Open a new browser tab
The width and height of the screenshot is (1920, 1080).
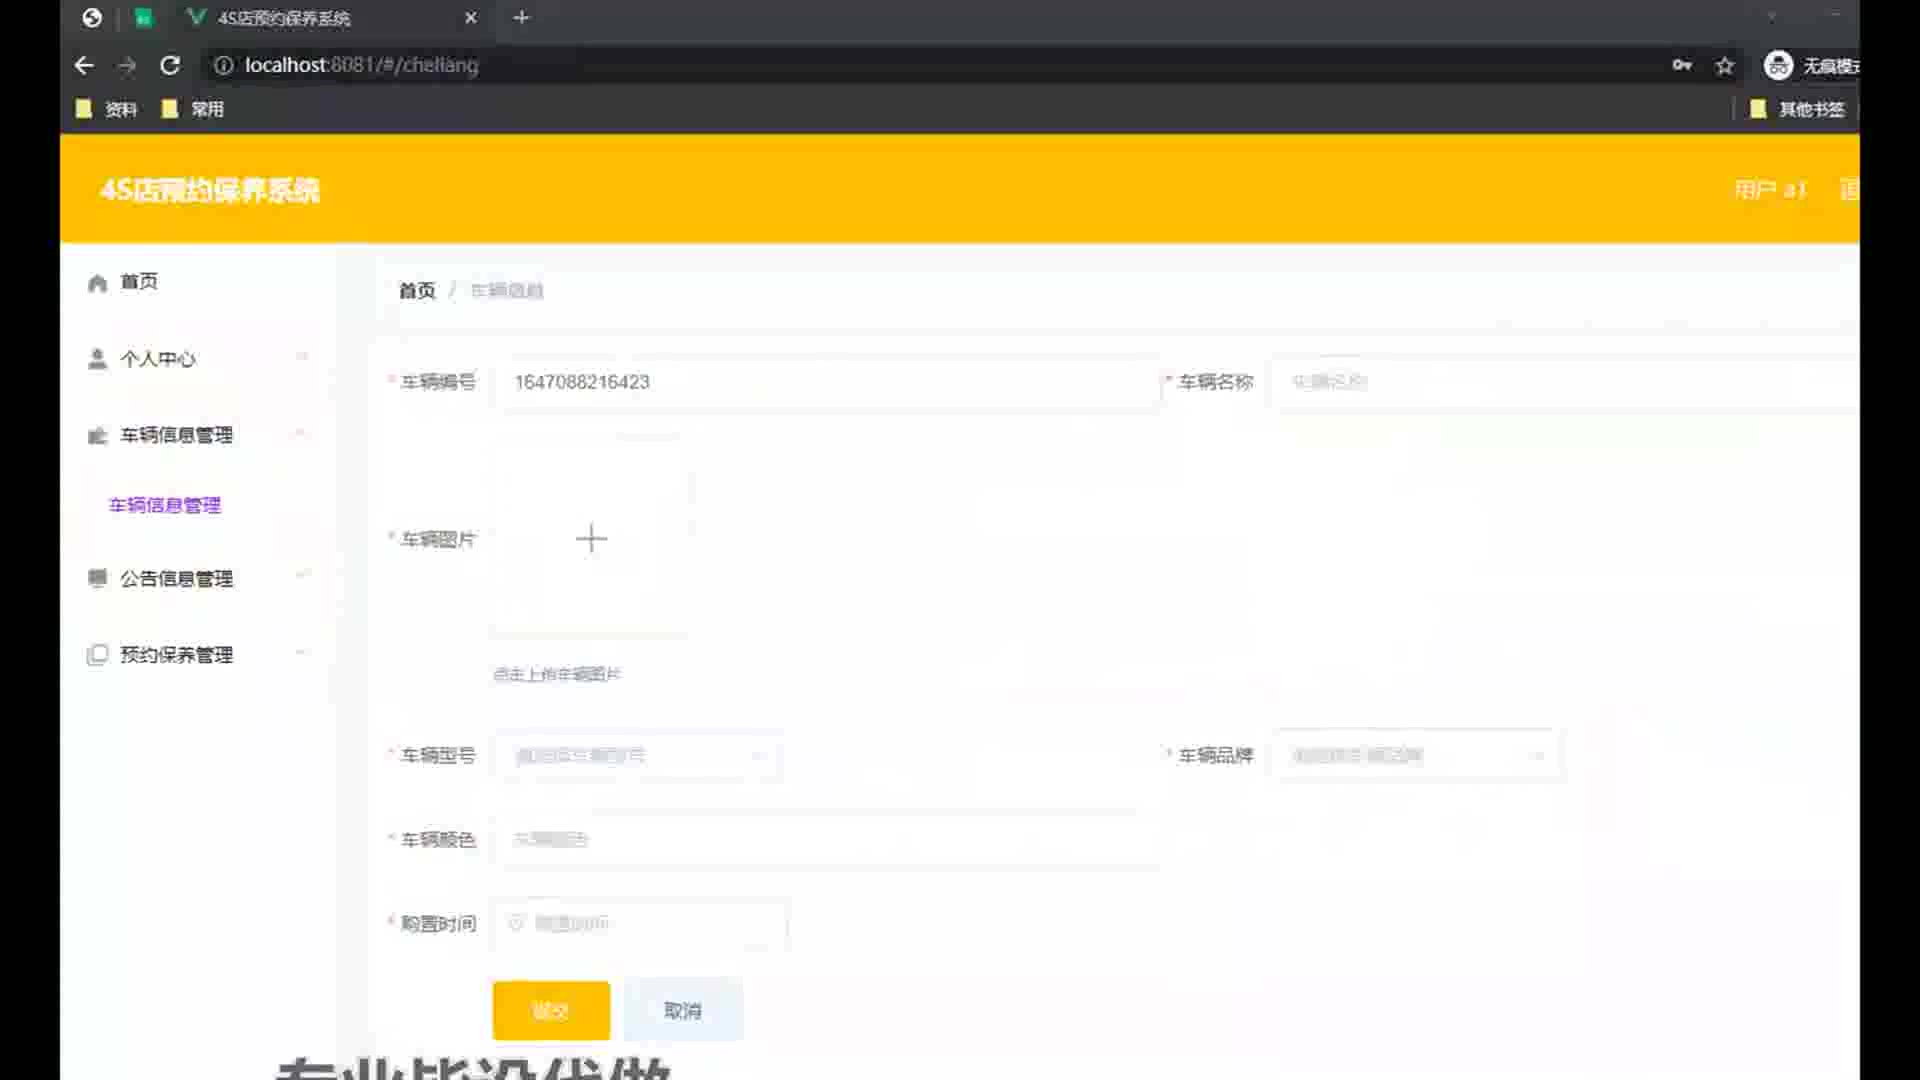521,17
